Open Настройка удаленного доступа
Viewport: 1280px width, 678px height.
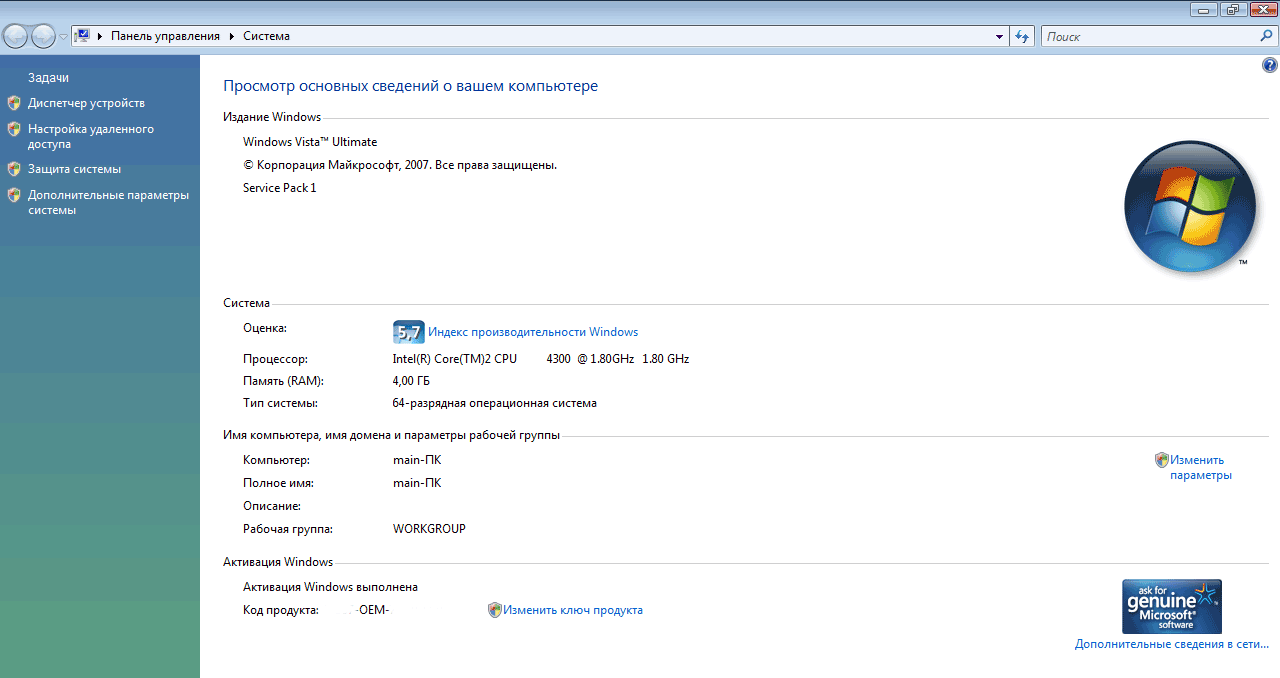pos(91,136)
